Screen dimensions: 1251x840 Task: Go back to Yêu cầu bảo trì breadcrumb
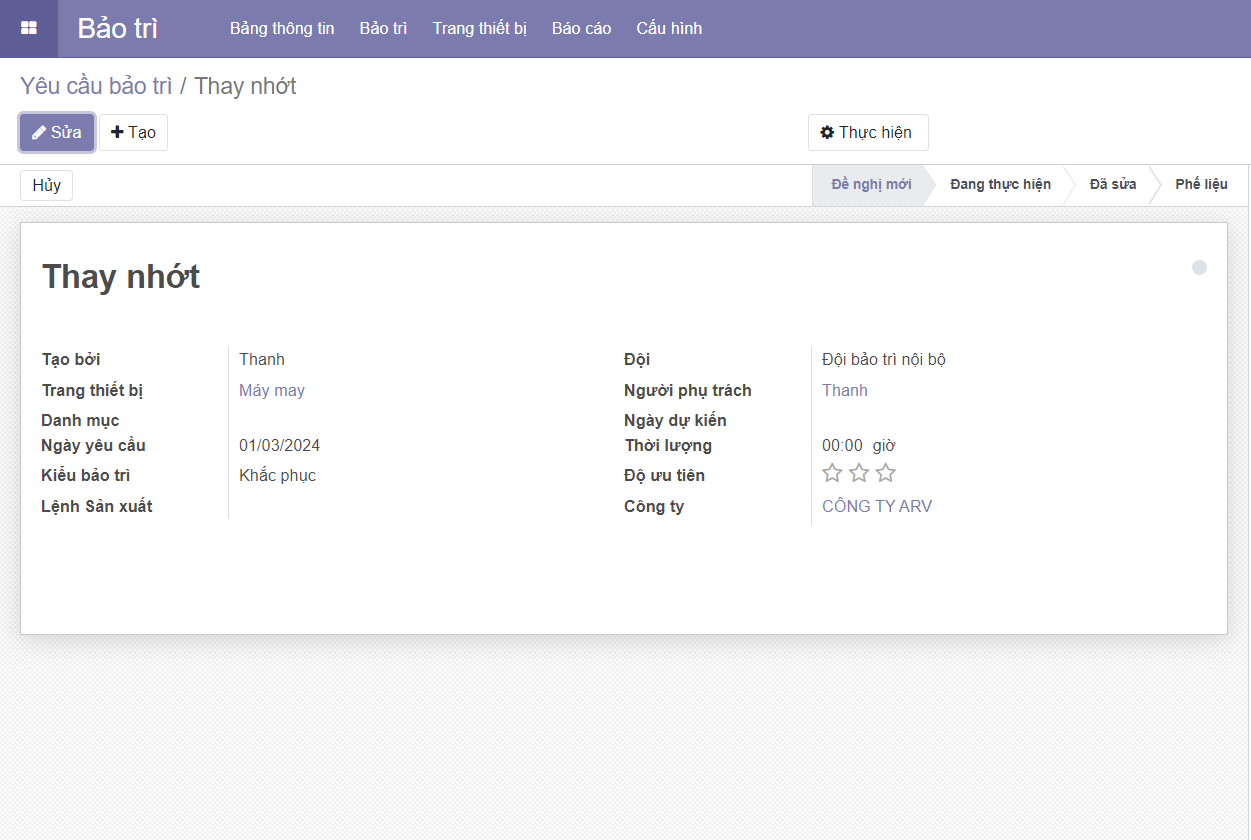pos(96,86)
